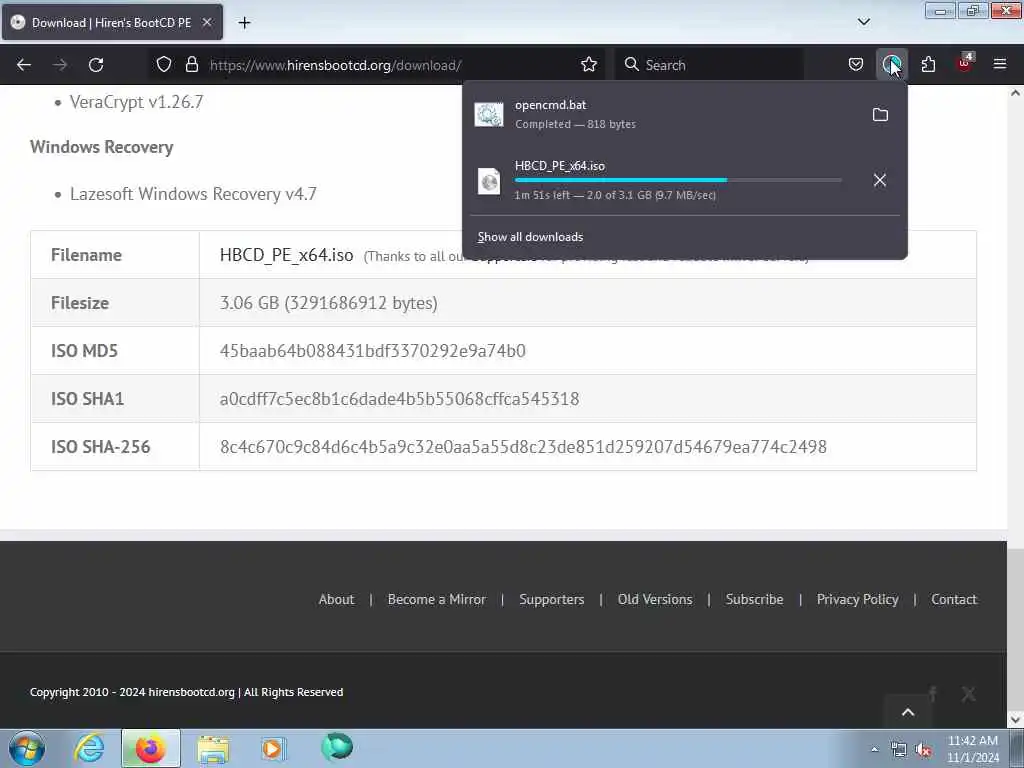Click the HBCD_PE_x64.iso download progress bar

678,180
